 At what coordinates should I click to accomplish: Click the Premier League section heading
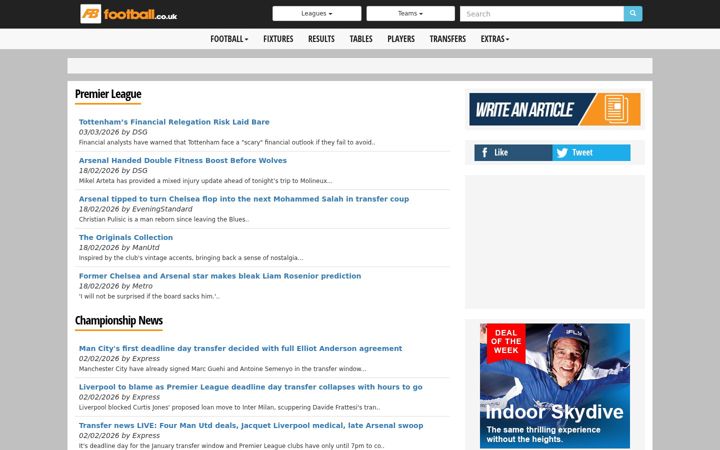pos(108,94)
